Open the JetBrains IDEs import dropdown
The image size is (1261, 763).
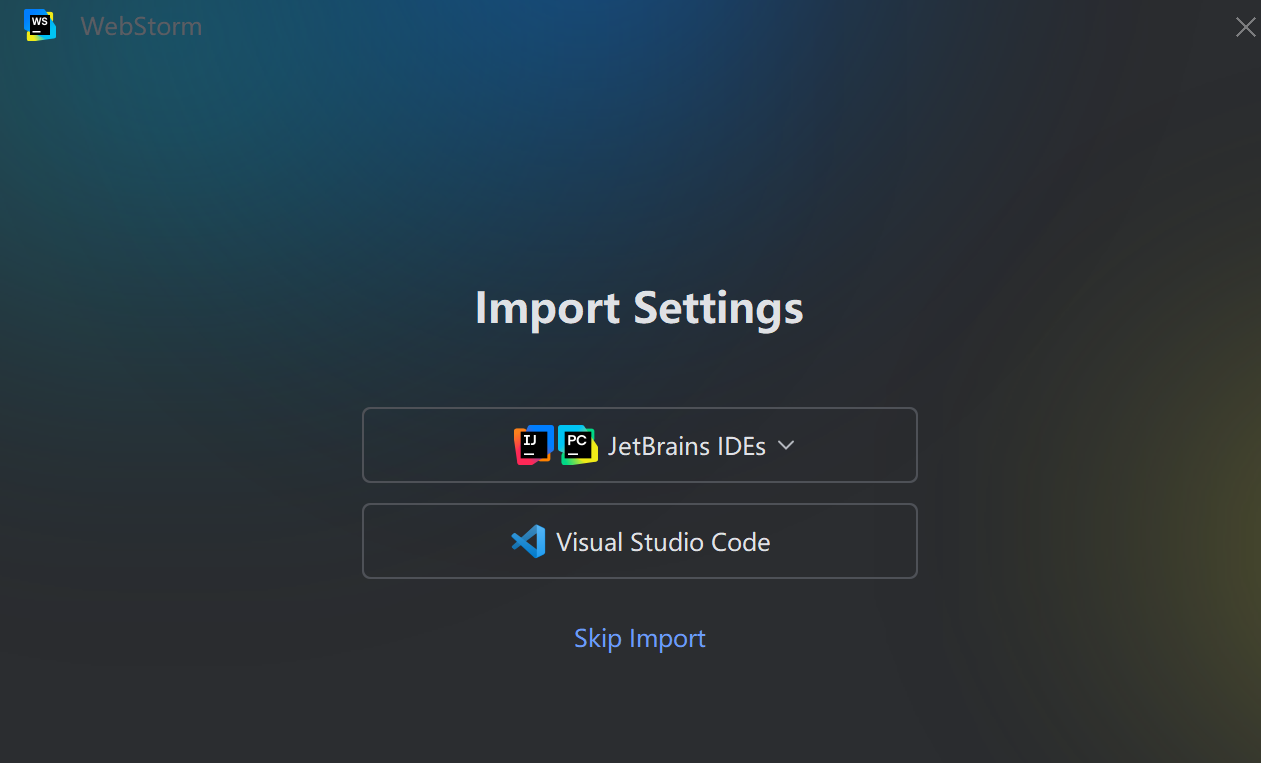point(640,445)
